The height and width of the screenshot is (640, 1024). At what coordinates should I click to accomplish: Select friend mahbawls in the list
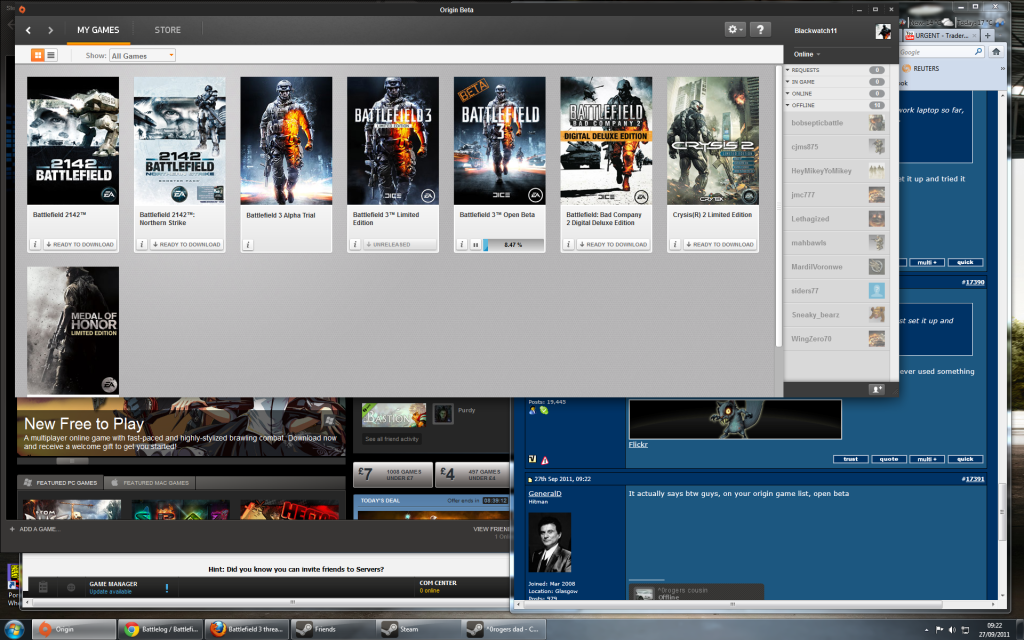point(837,243)
